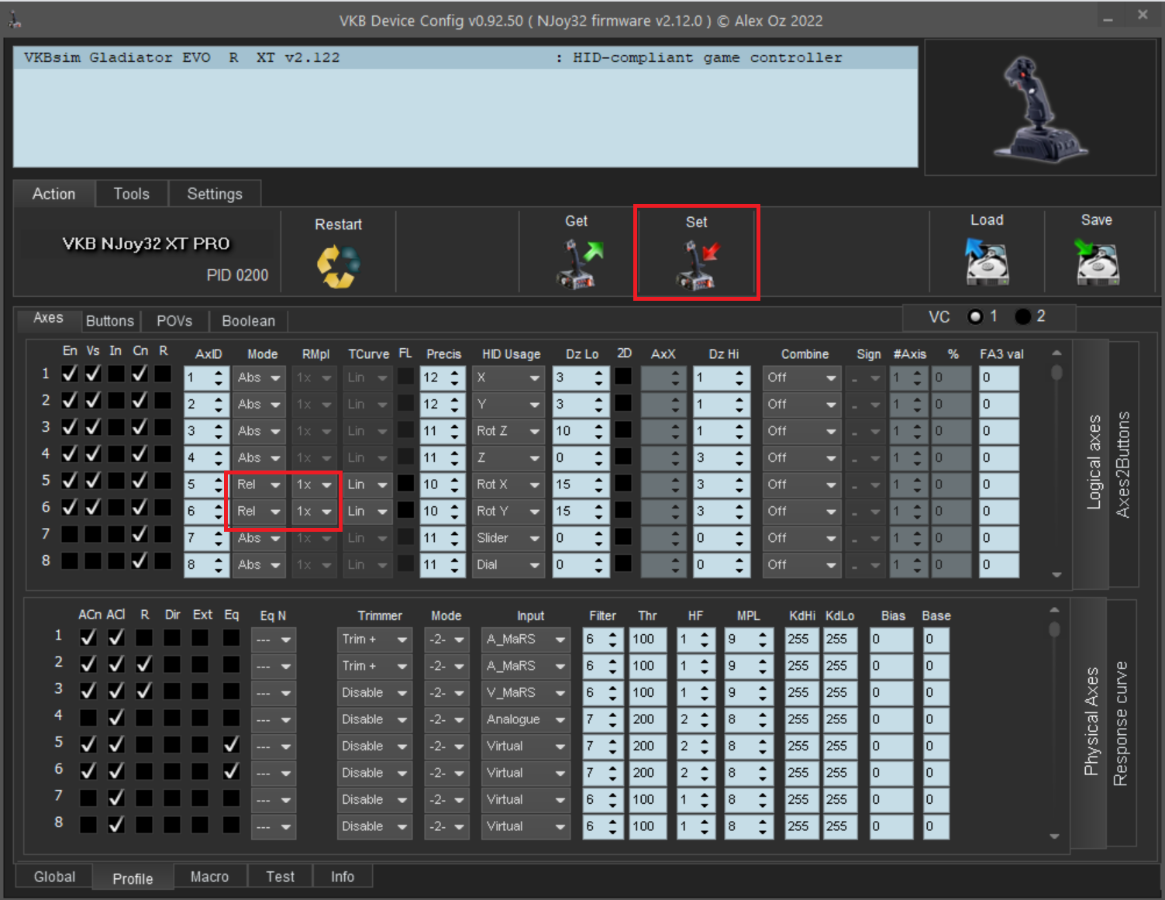Image resolution: width=1165 pixels, height=900 pixels.
Task: Toggle ACn checkbox for physical axis 1
Action: click(x=88, y=638)
